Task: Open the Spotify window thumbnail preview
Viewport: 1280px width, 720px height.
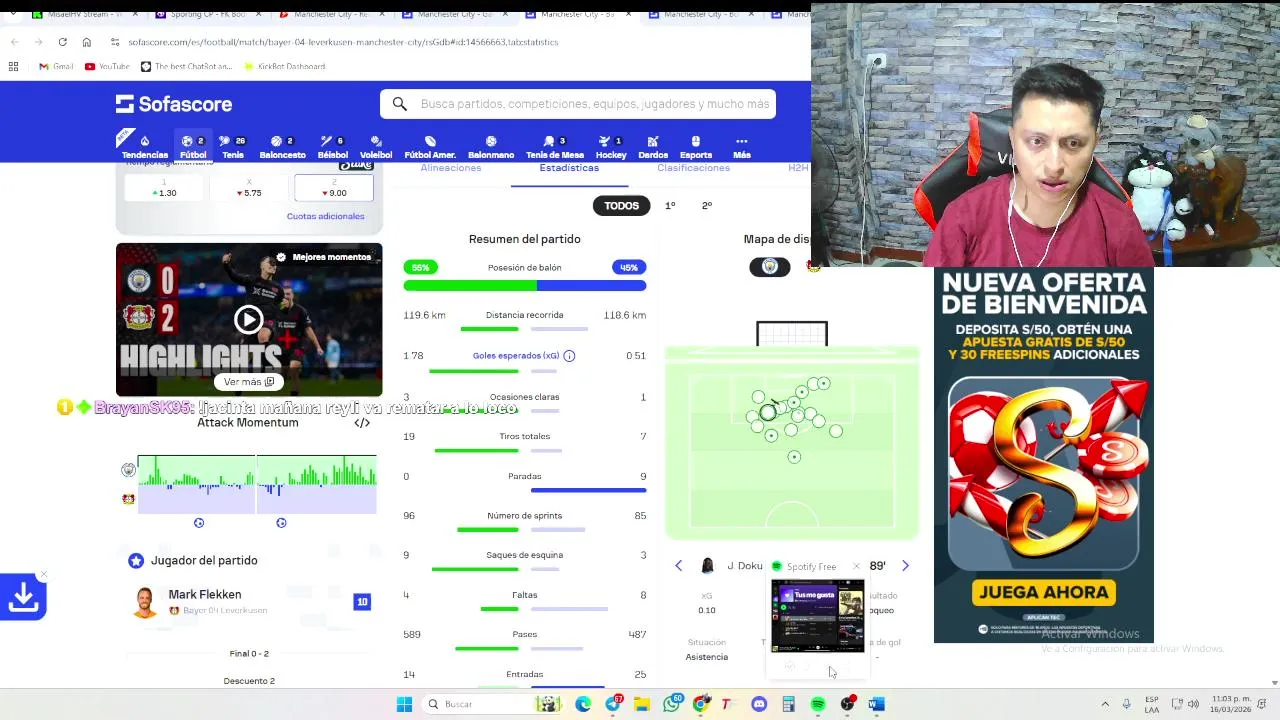Action: point(817,617)
